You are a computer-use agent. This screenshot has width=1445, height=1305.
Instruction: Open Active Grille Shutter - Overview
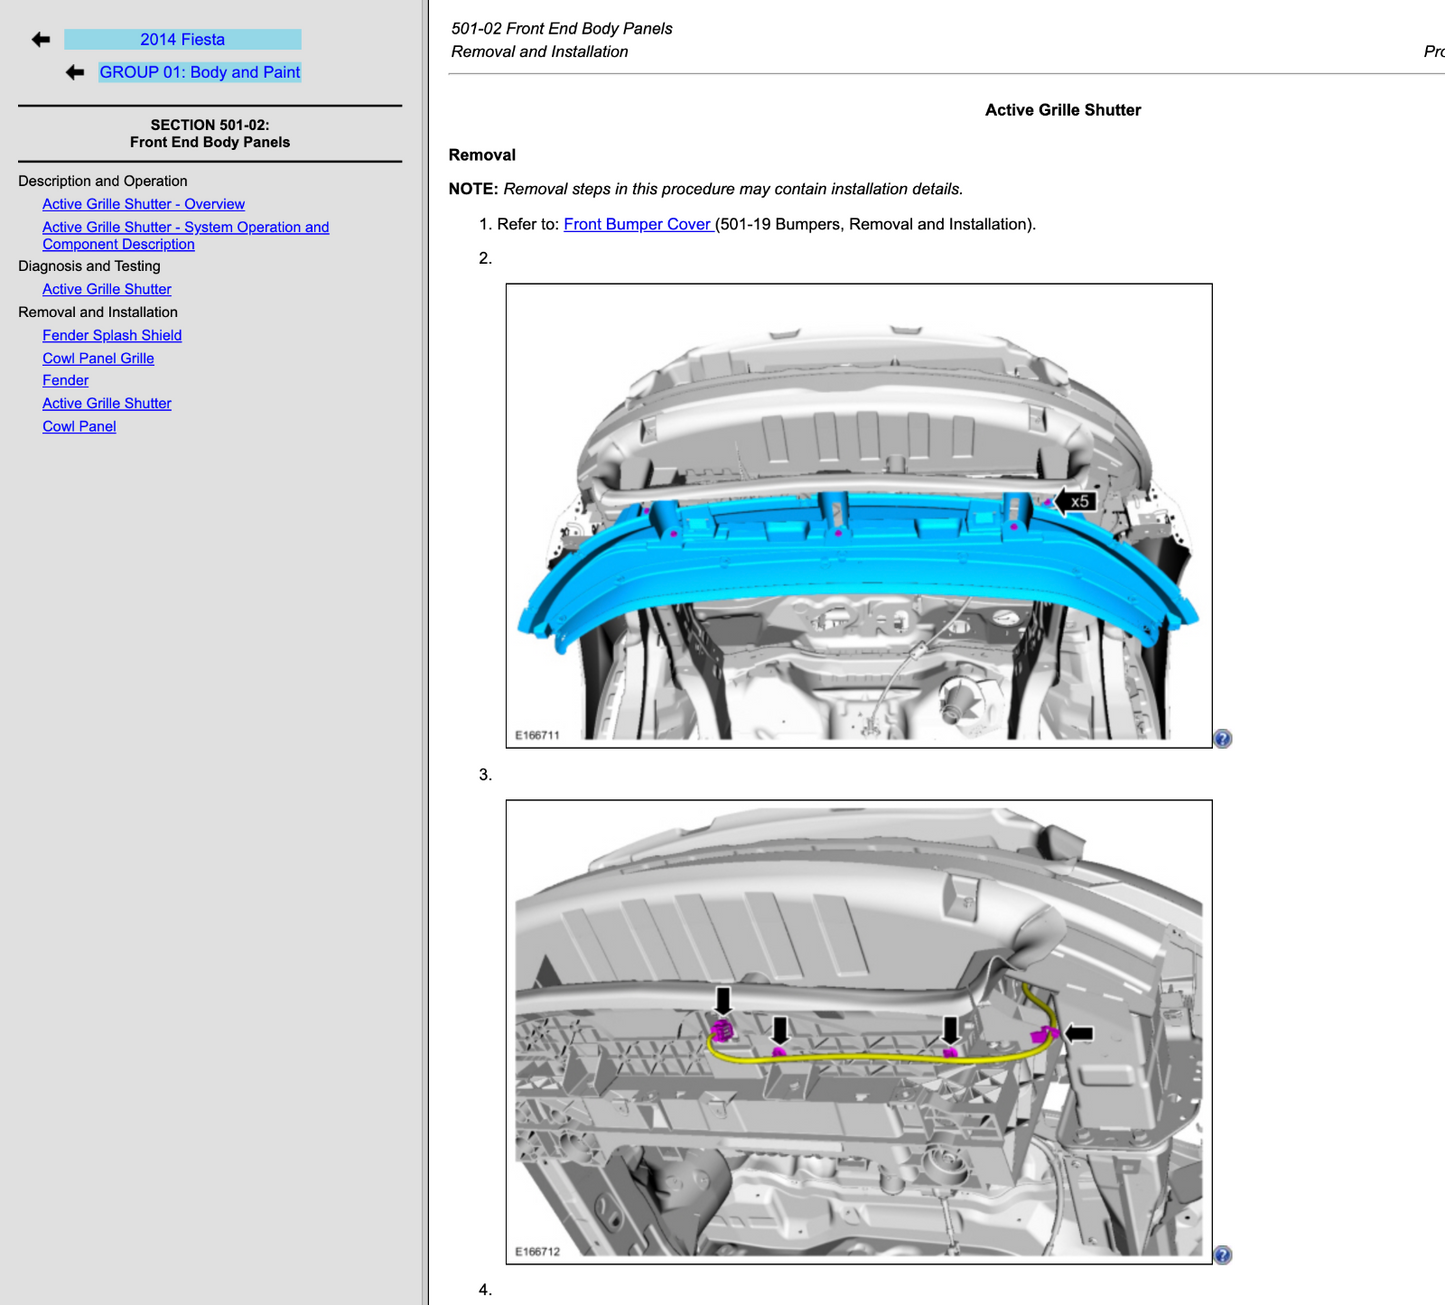tap(143, 204)
